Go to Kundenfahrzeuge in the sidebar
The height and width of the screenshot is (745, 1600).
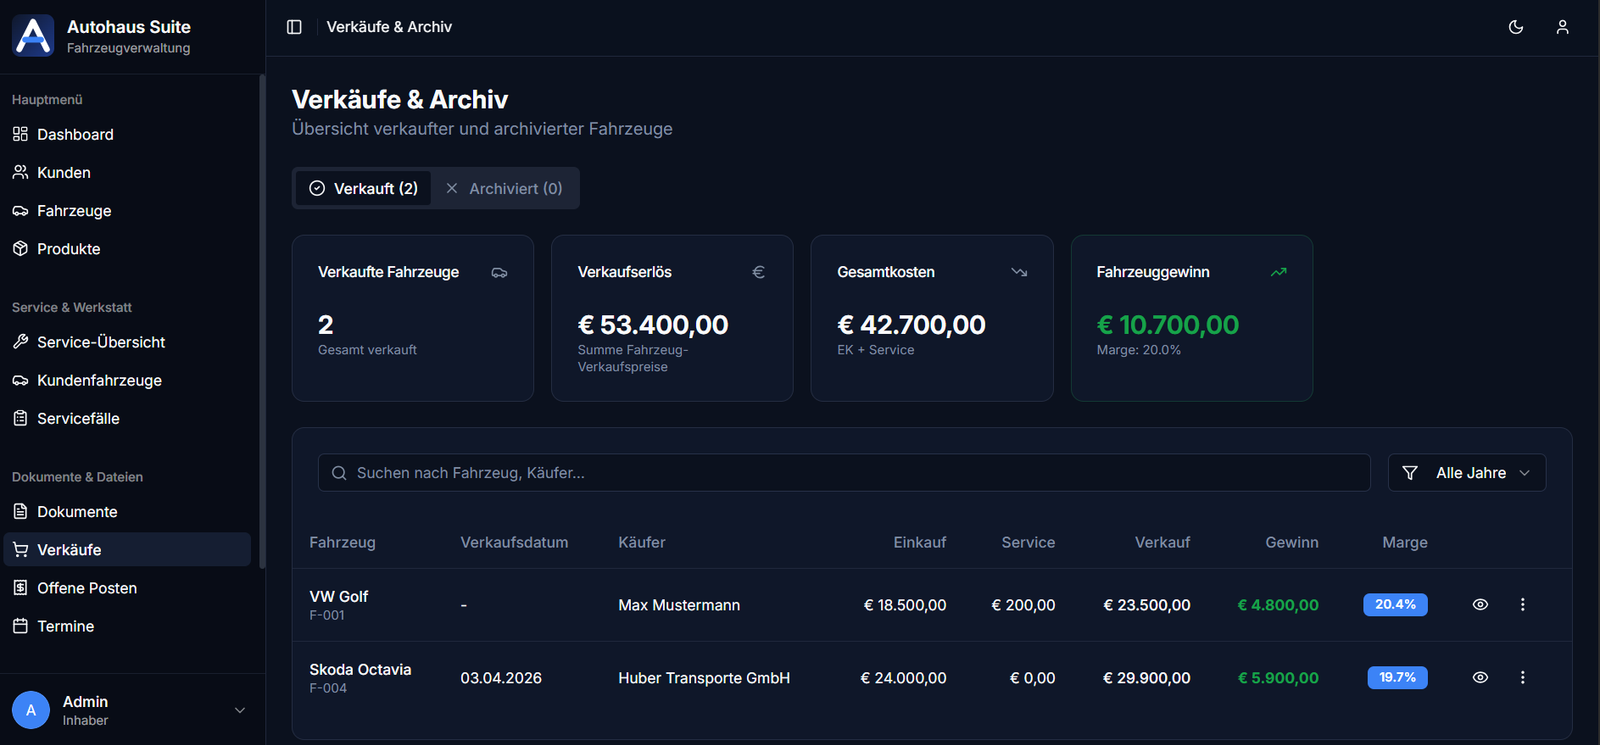99,380
